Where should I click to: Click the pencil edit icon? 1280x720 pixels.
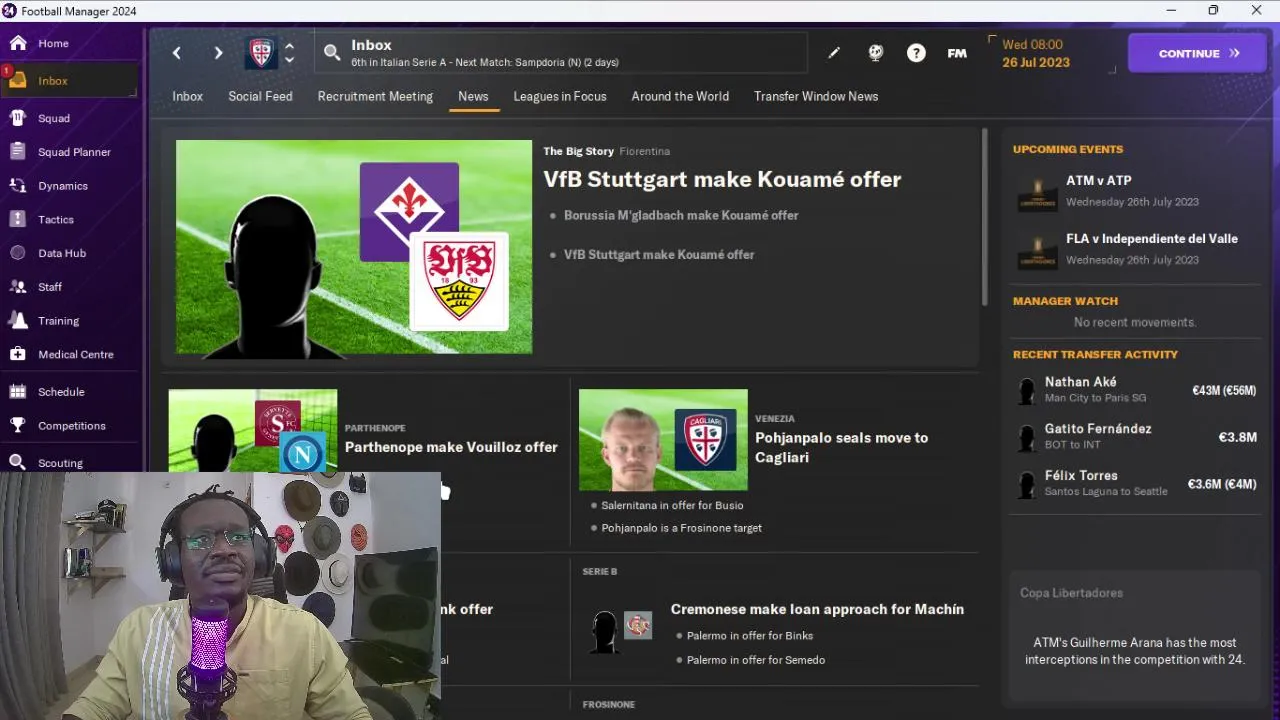[x=834, y=53]
